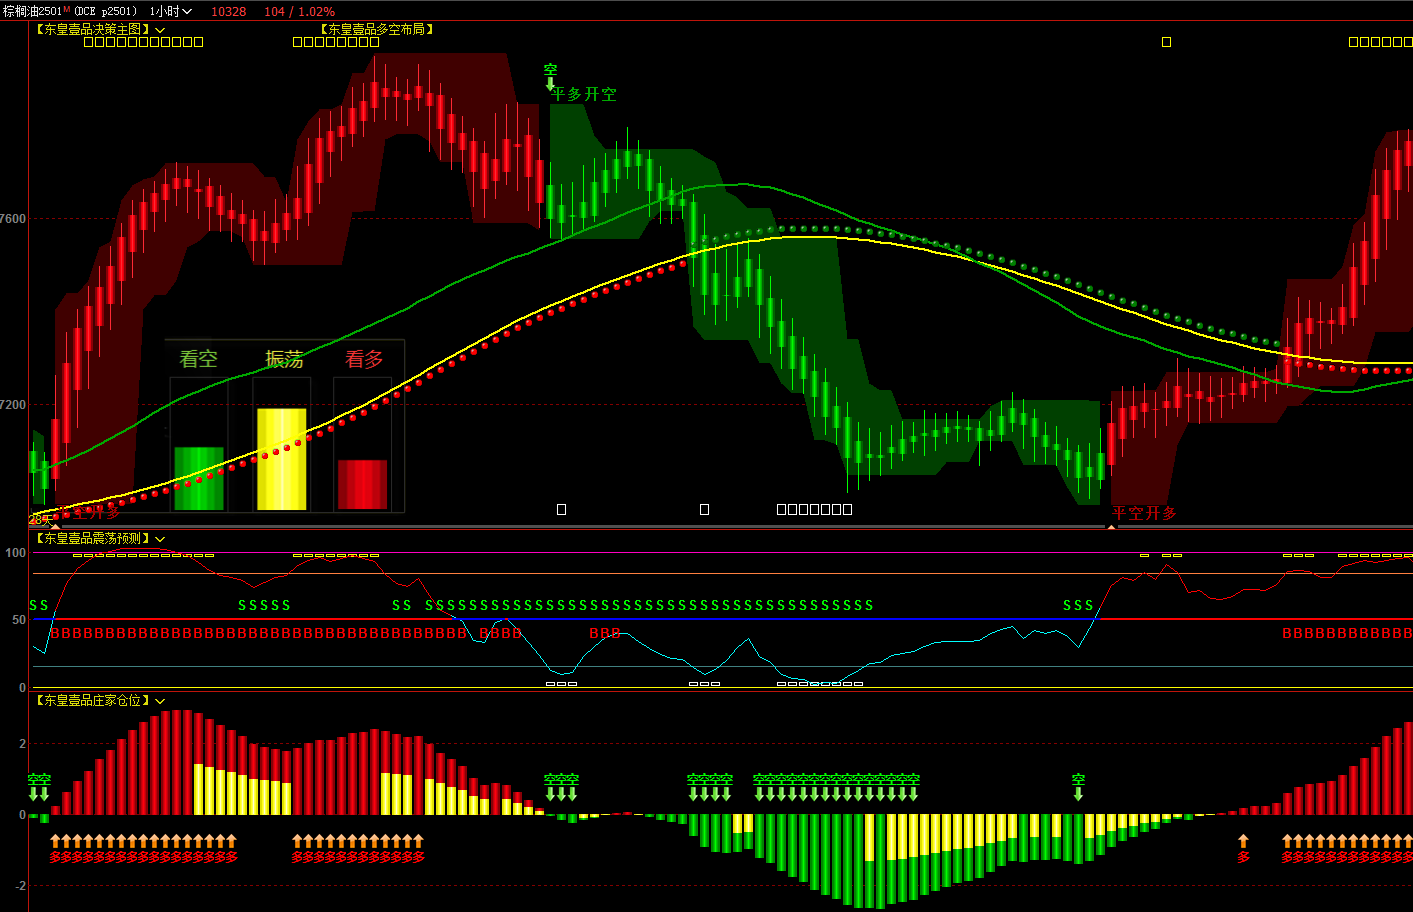This screenshot has width=1413, height=912.
Task: Select the 棕榈油2501 contract title
Action: pos(32,11)
